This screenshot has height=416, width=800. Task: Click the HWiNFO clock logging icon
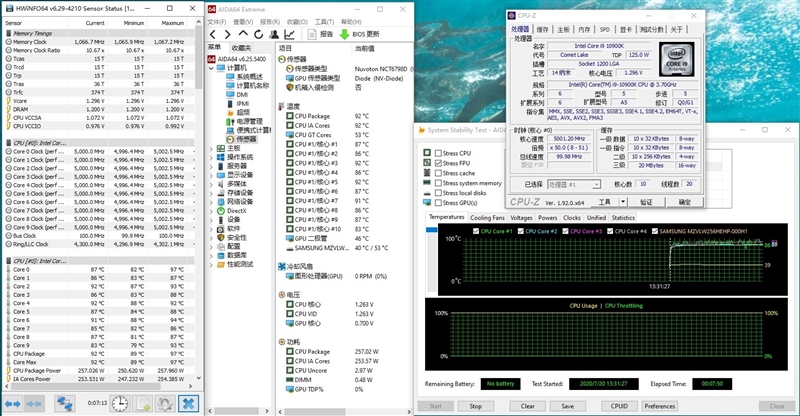[x=120, y=402]
